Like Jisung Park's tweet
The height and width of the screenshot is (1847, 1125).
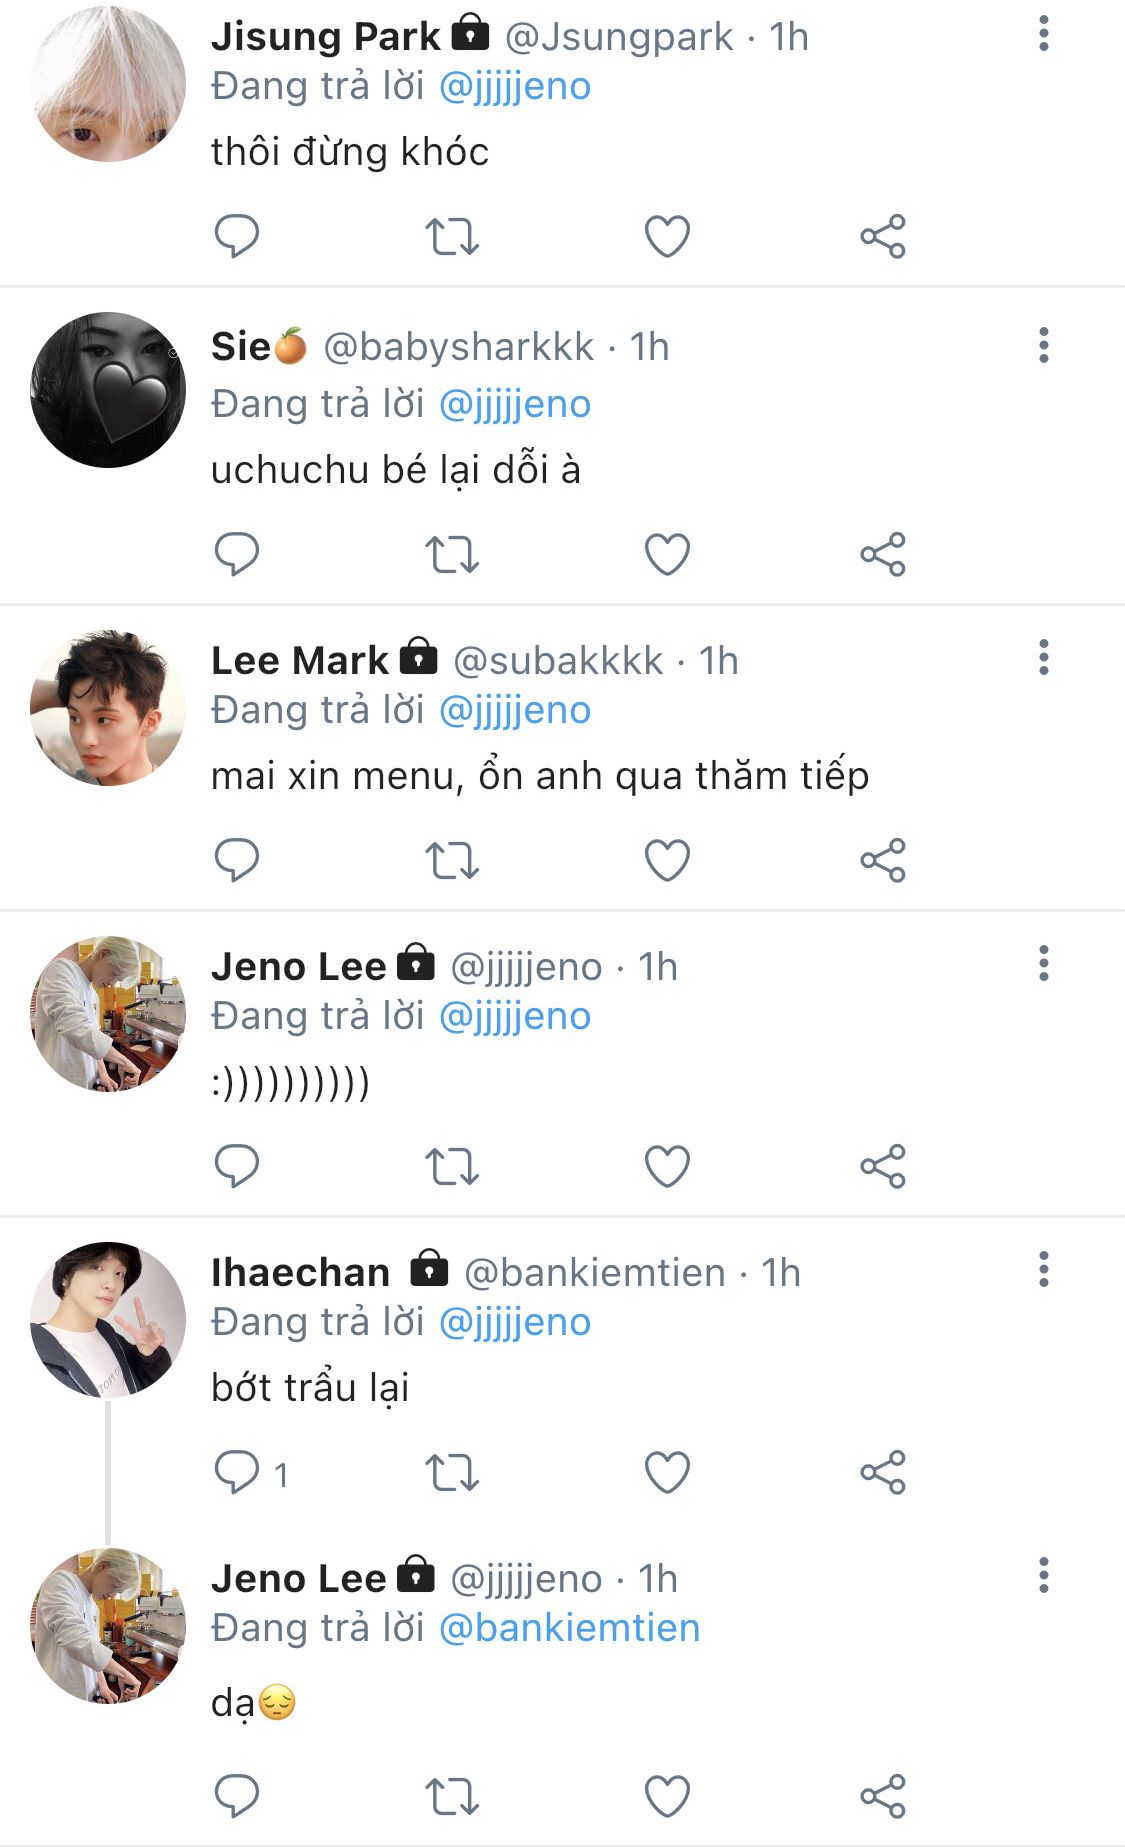pos(667,237)
